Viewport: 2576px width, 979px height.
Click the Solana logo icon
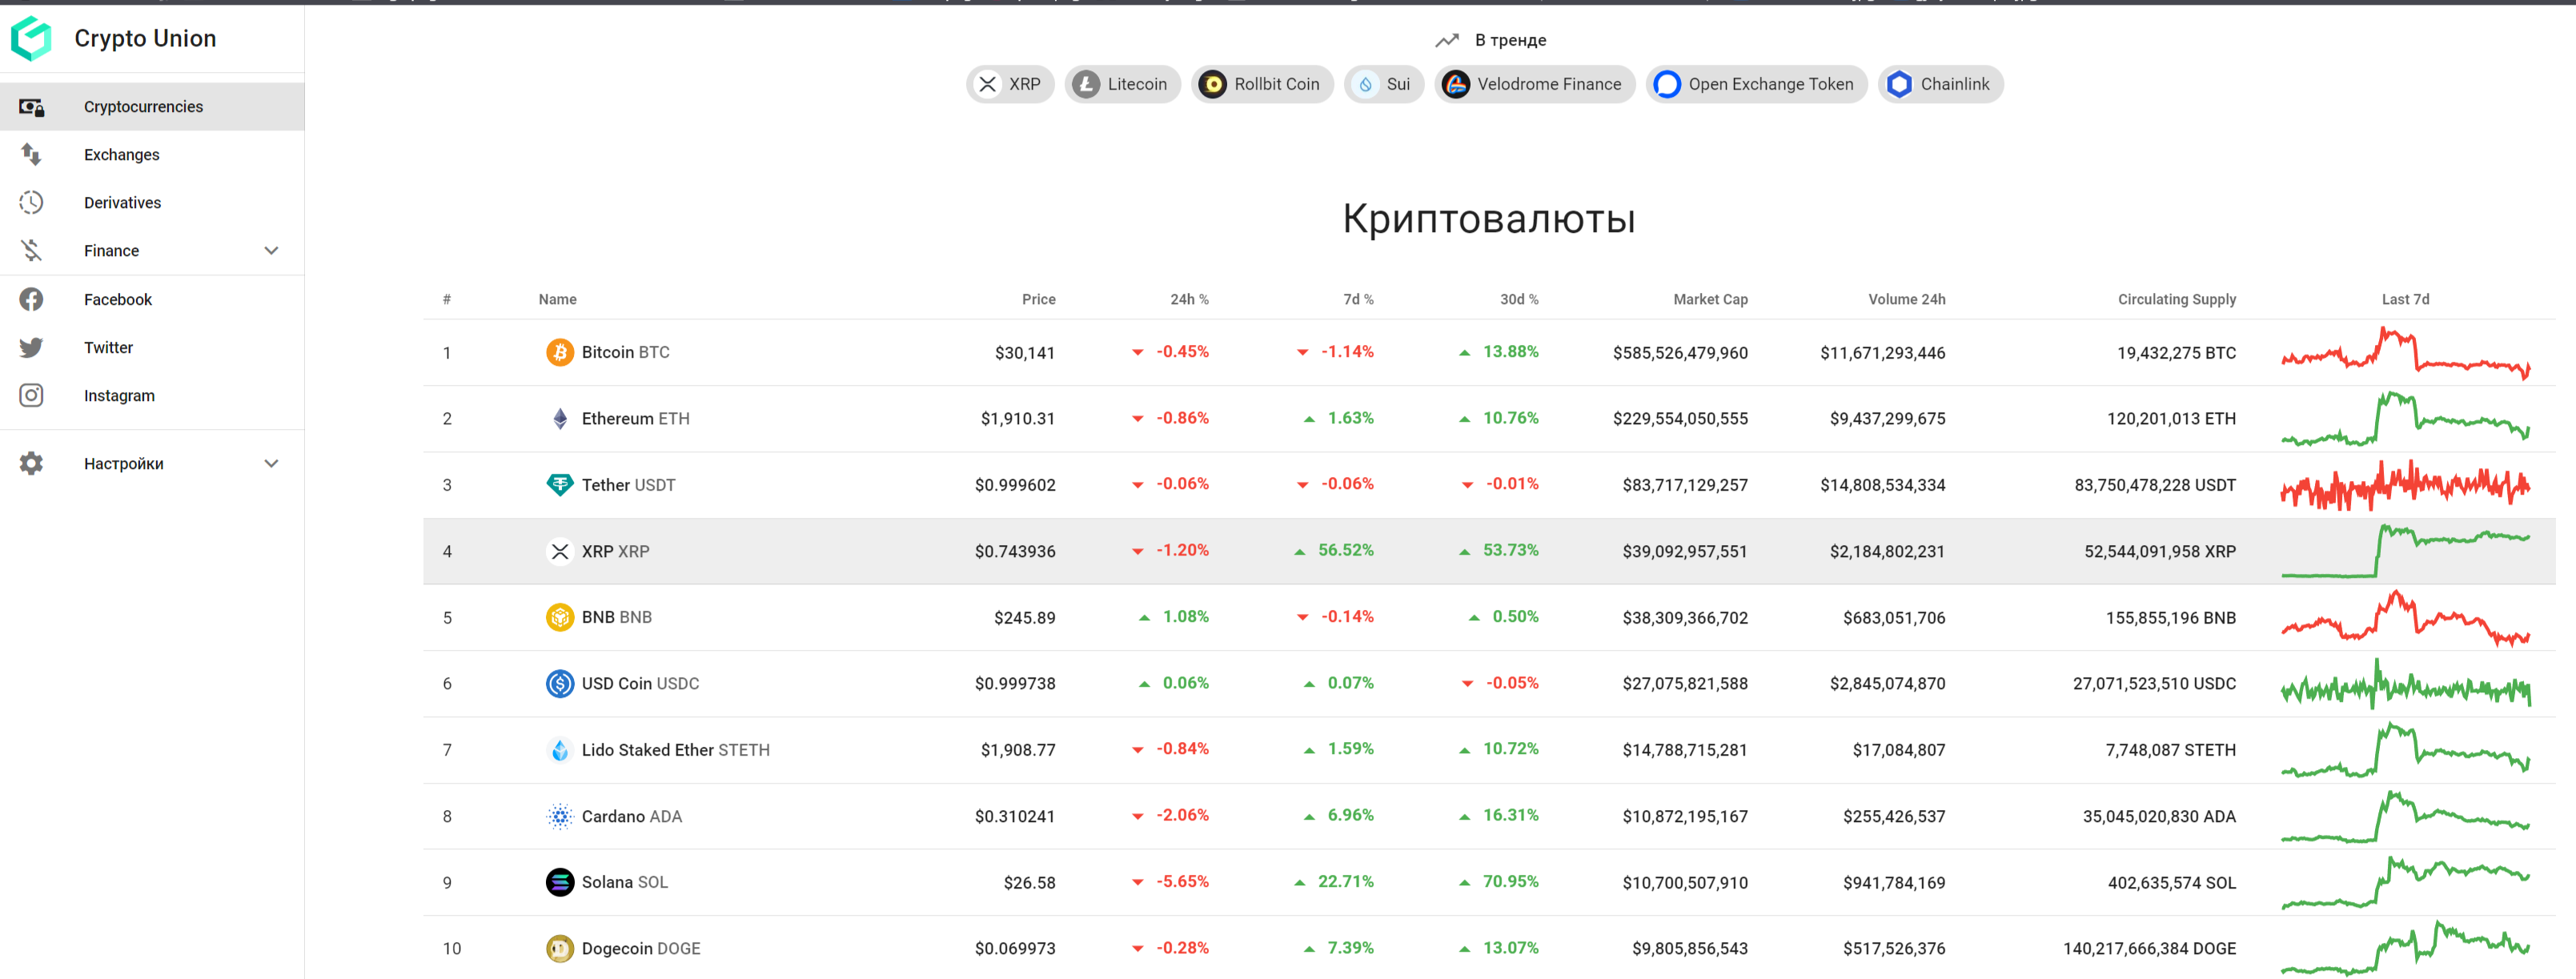point(560,882)
